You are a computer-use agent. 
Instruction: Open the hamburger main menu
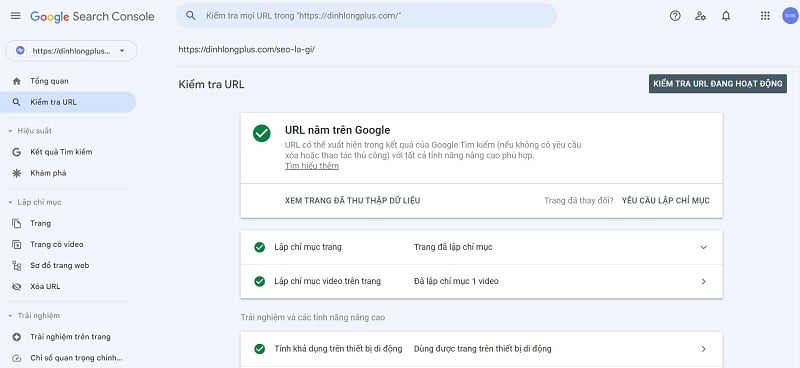[x=16, y=16]
